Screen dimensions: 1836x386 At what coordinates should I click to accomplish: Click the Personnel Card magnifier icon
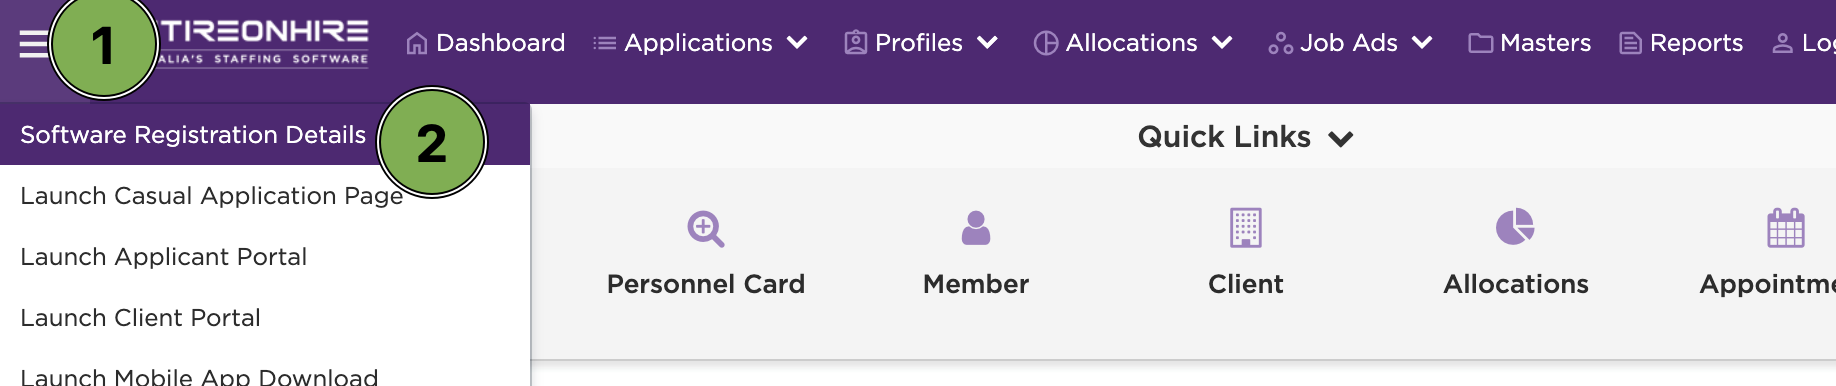pos(705,228)
